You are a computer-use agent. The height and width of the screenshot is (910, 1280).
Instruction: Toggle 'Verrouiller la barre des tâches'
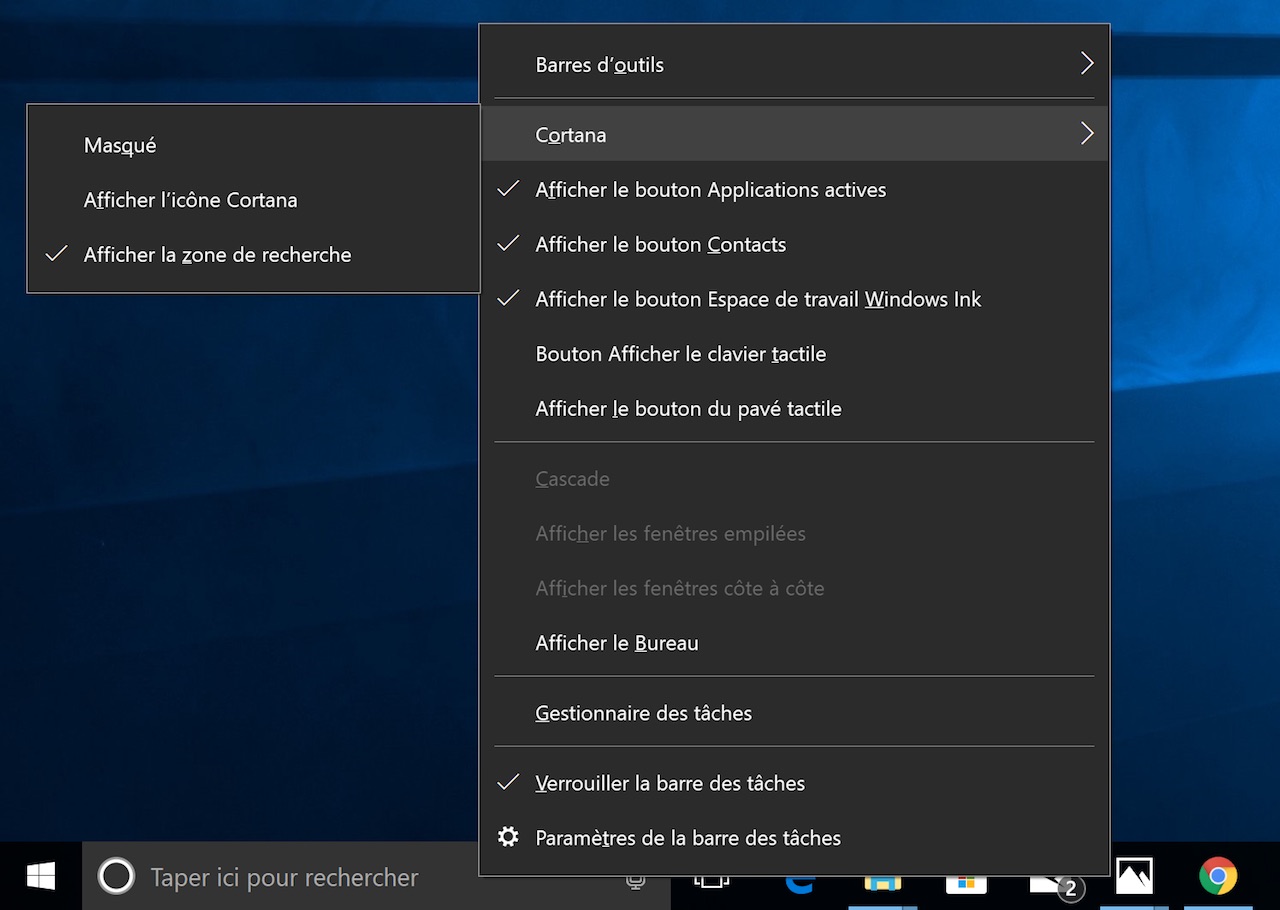[x=795, y=783]
